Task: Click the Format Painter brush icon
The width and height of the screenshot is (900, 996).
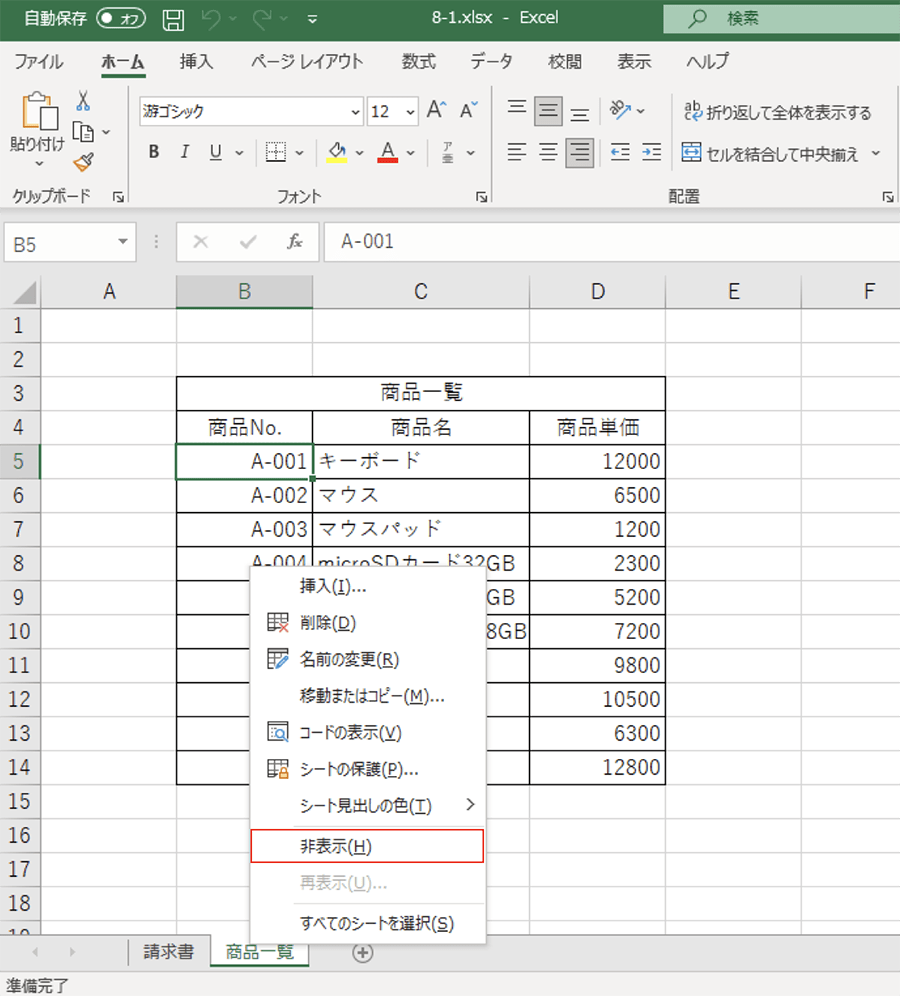Action: coord(83,162)
